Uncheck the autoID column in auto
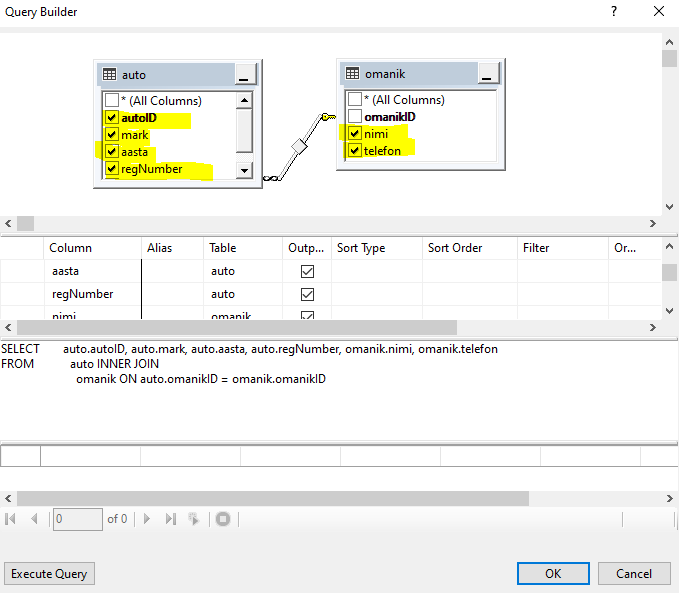The height and width of the screenshot is (593, 679). click(x=111, y=118)
